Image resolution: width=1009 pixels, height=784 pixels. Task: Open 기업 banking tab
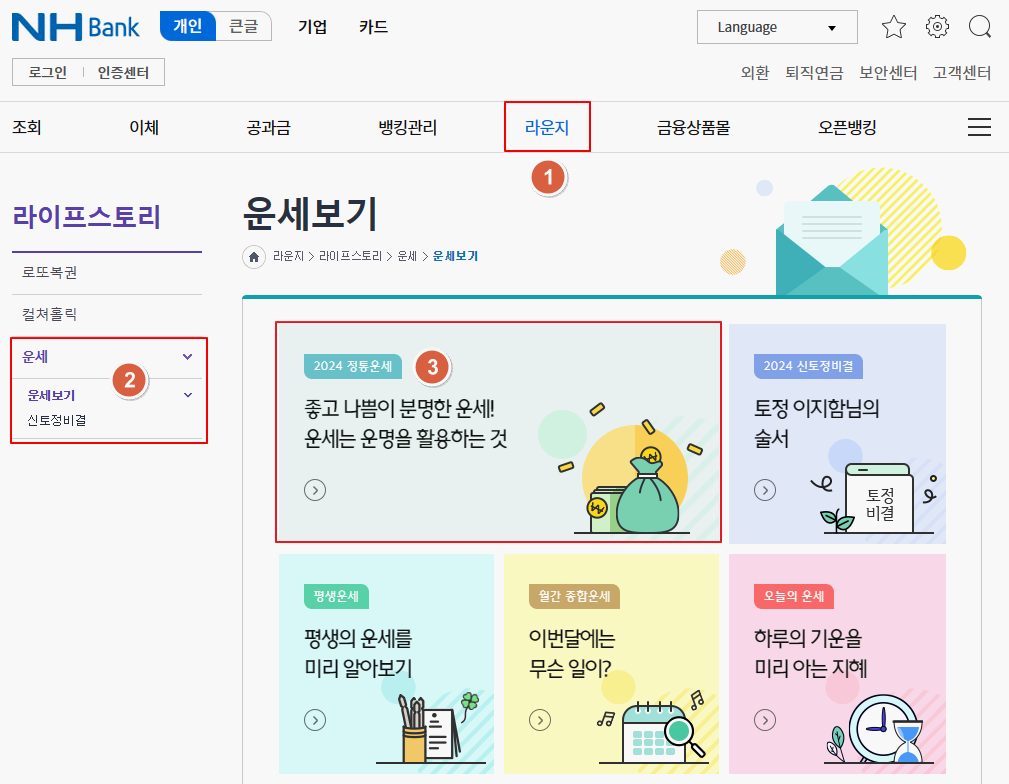(x=312, y=27)
